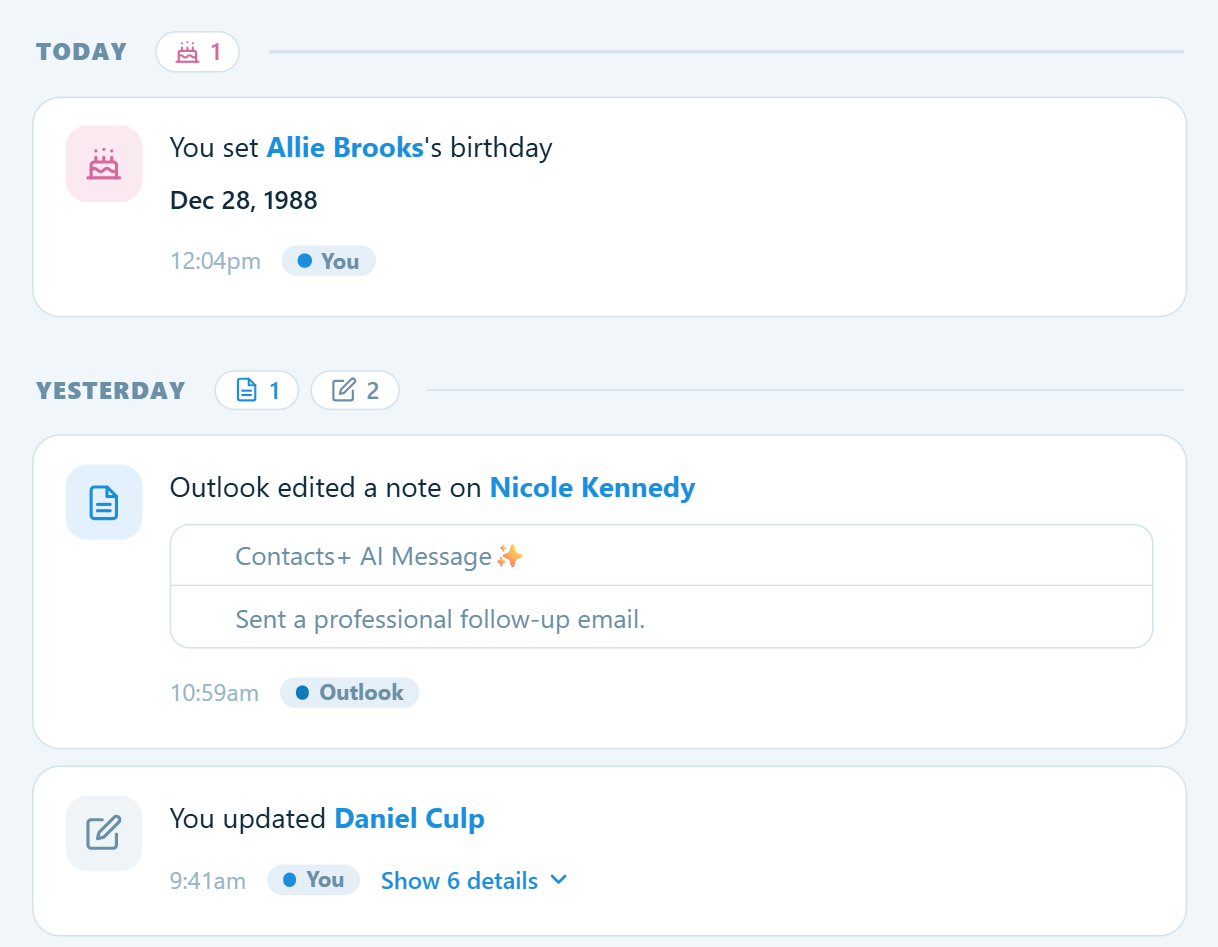
Task: Select note text about follow-up email
Action: 440,619
